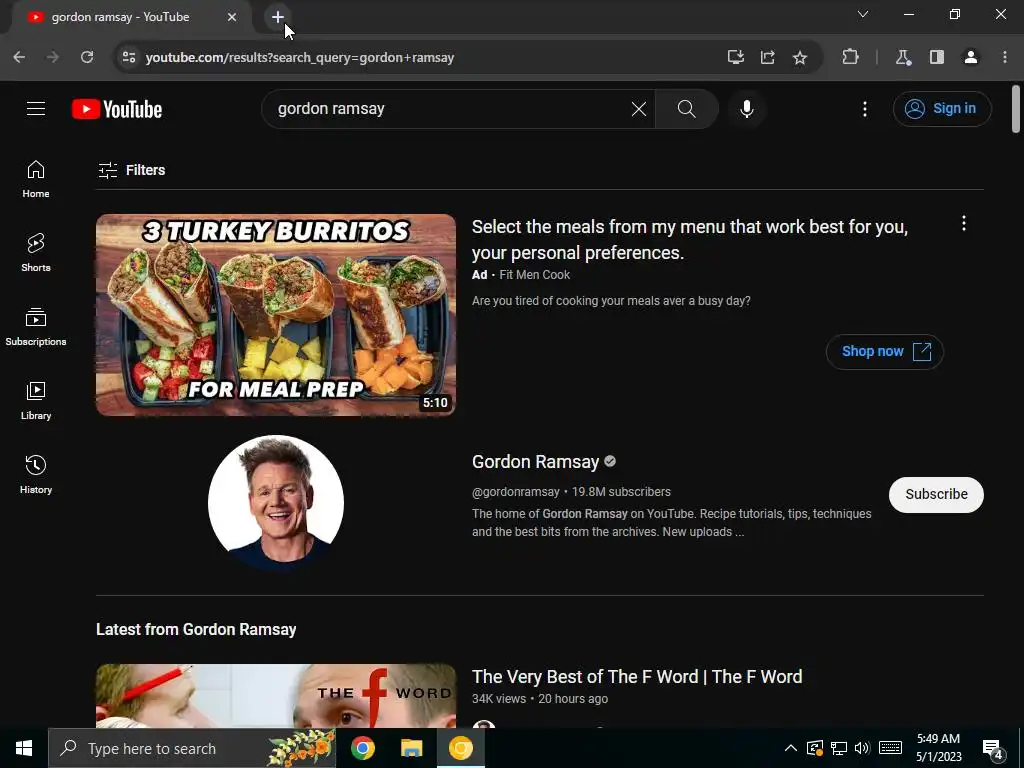This screenshot has height=768, width=1024.
Task: Open the Home sidebar item
Action: tap(36, 179)
